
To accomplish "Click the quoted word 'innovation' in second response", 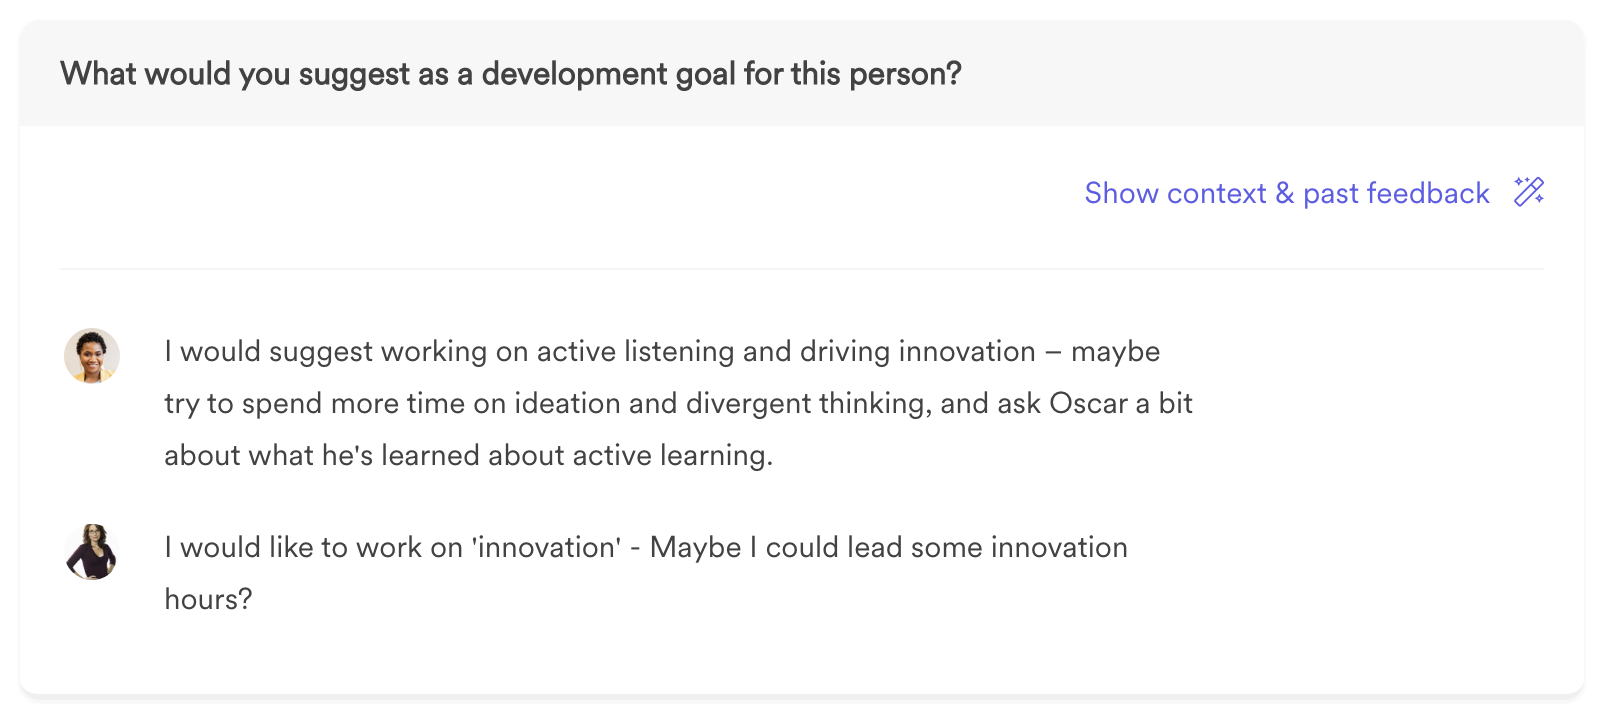I will pyautogui.click(x=546, y=547).
